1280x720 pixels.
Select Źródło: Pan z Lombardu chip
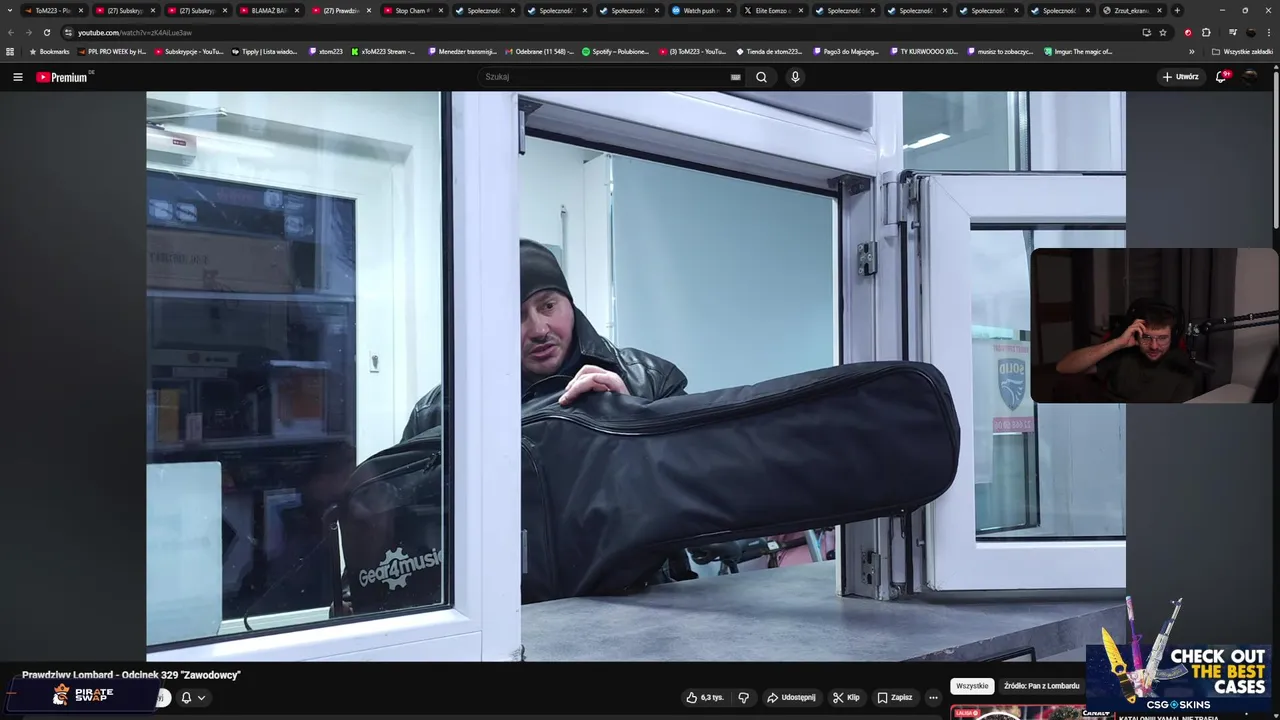point(1041,686)
